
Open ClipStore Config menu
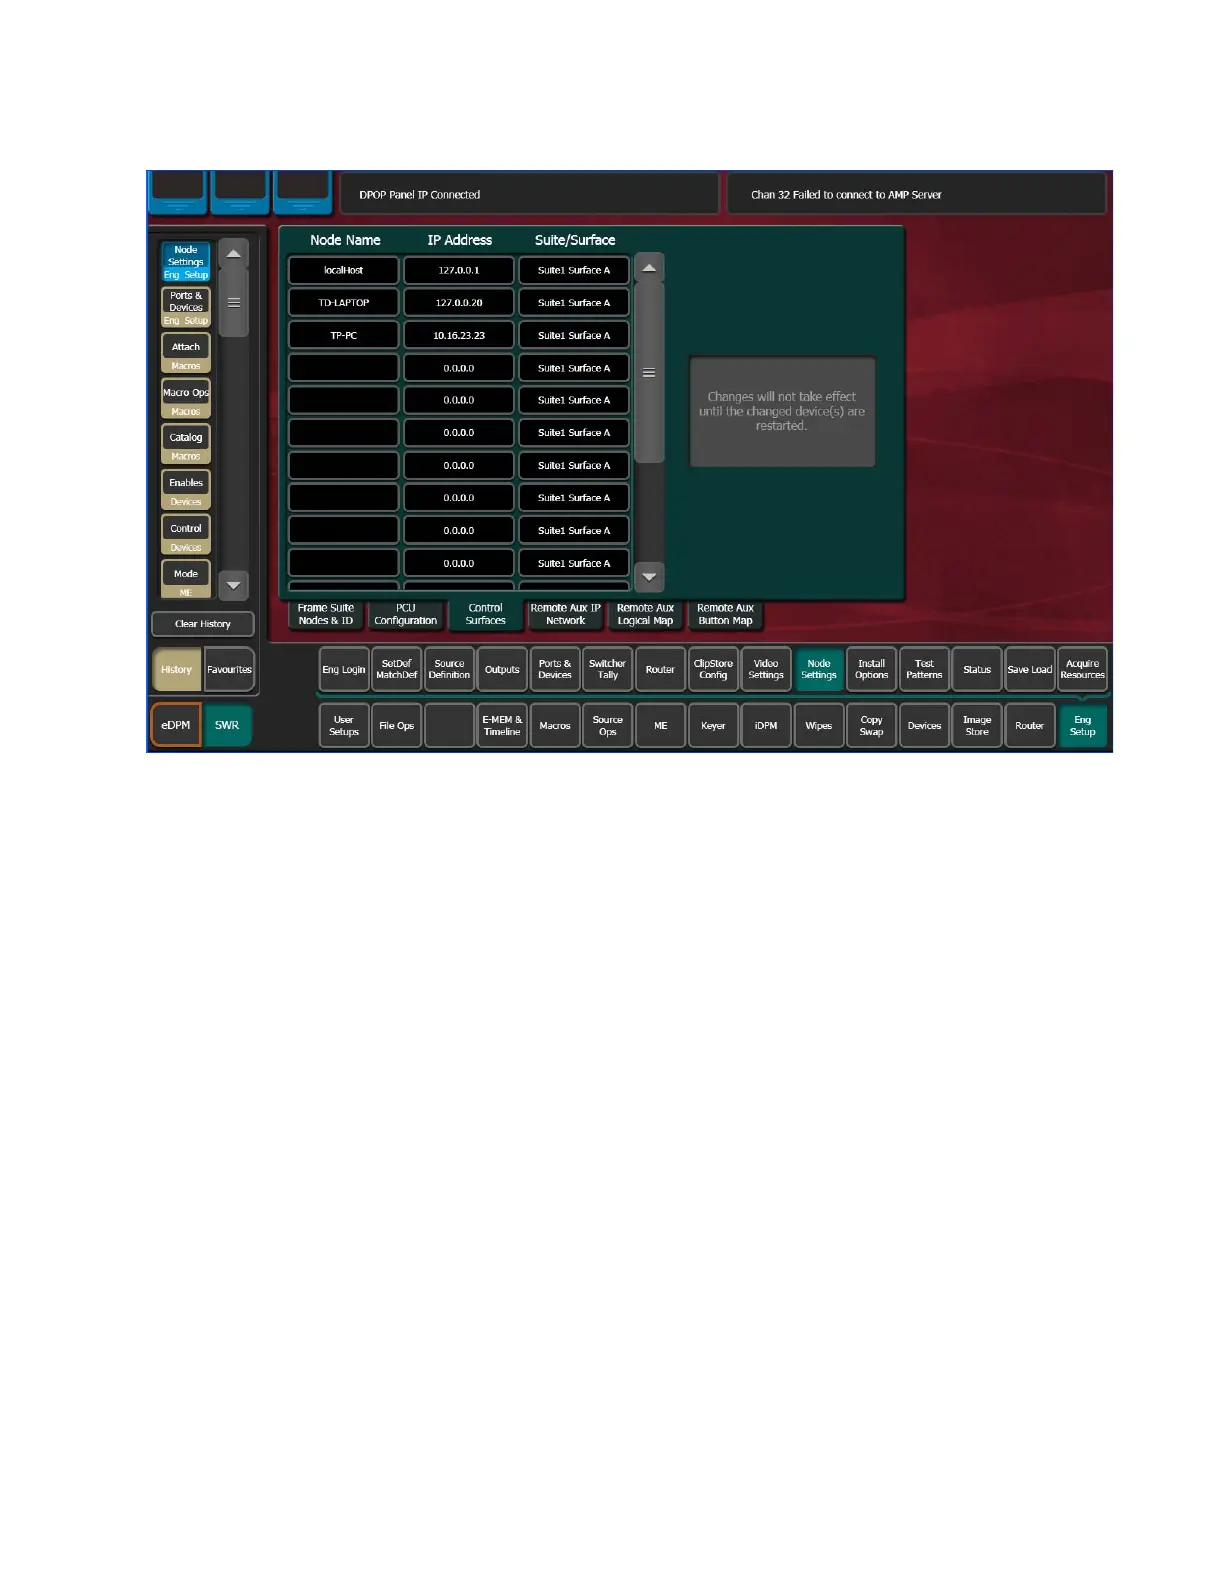point(713,669)
